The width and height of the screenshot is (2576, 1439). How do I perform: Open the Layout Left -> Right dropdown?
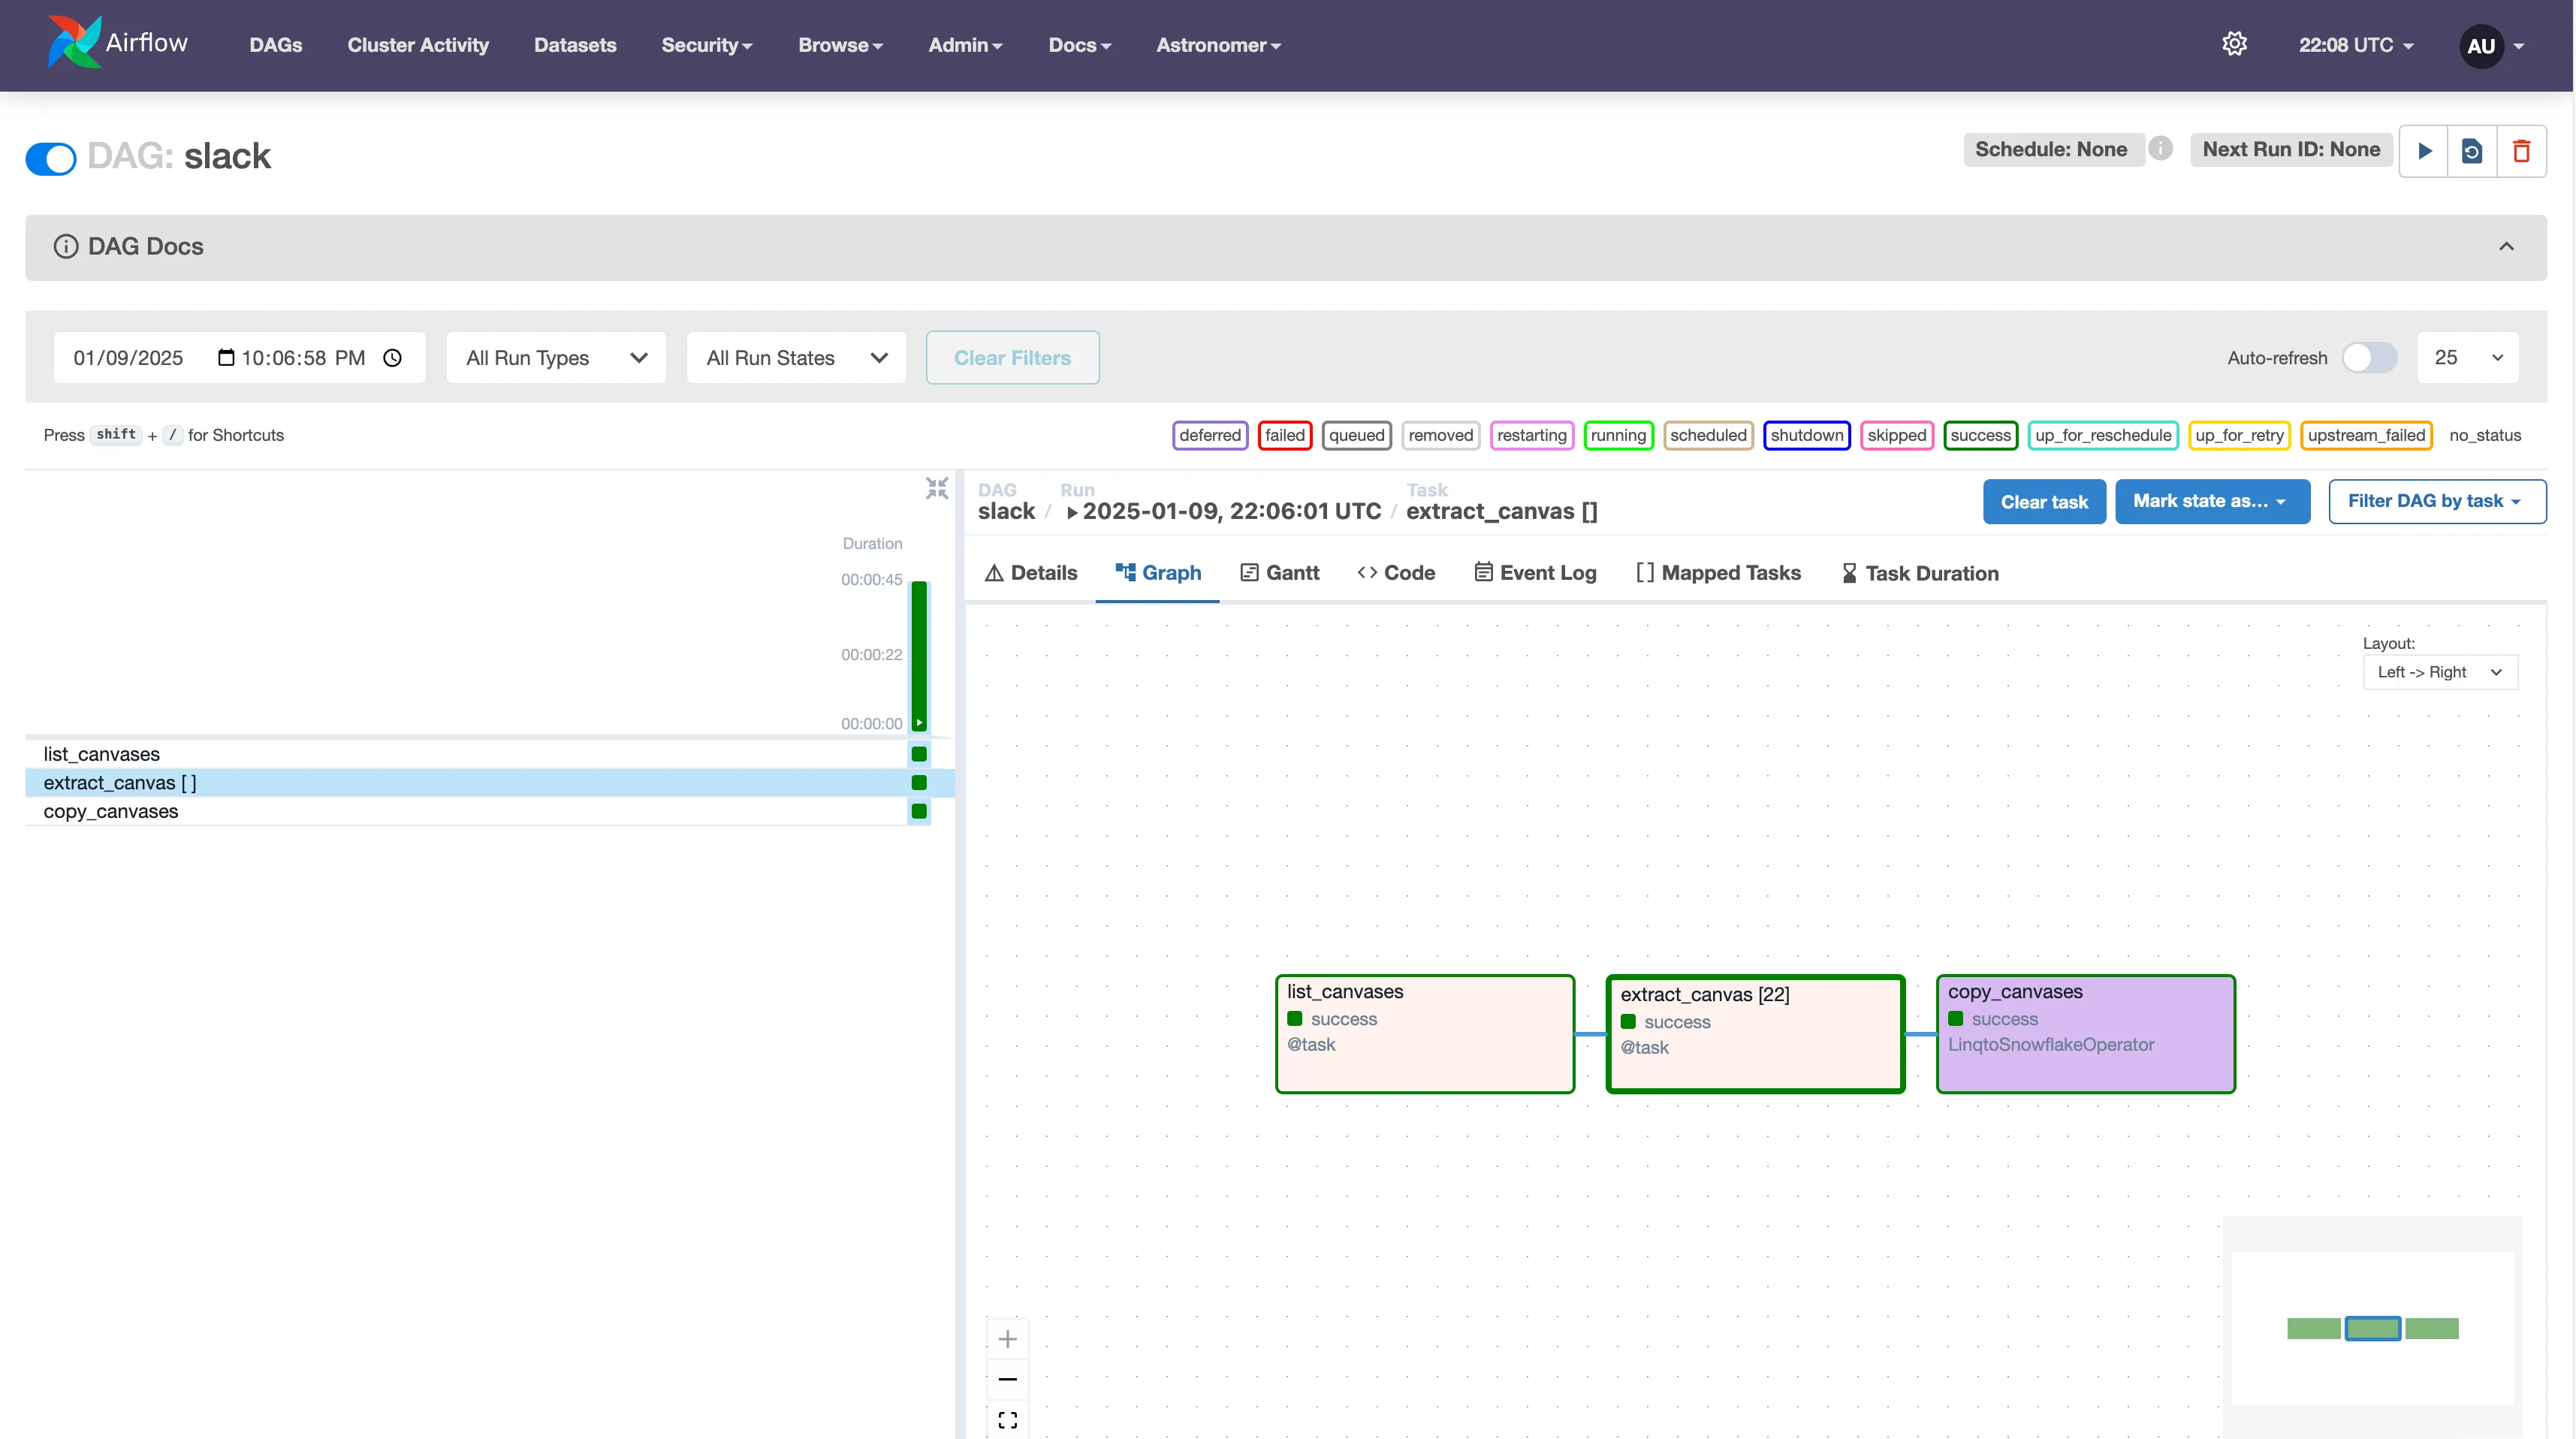[2439, 672]
